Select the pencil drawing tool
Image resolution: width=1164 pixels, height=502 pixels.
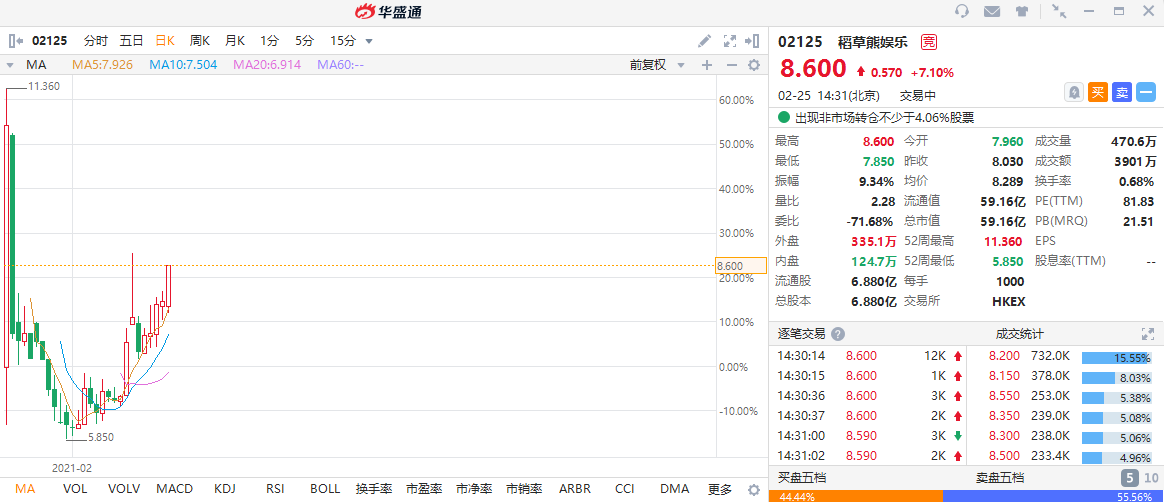point(704,41)
